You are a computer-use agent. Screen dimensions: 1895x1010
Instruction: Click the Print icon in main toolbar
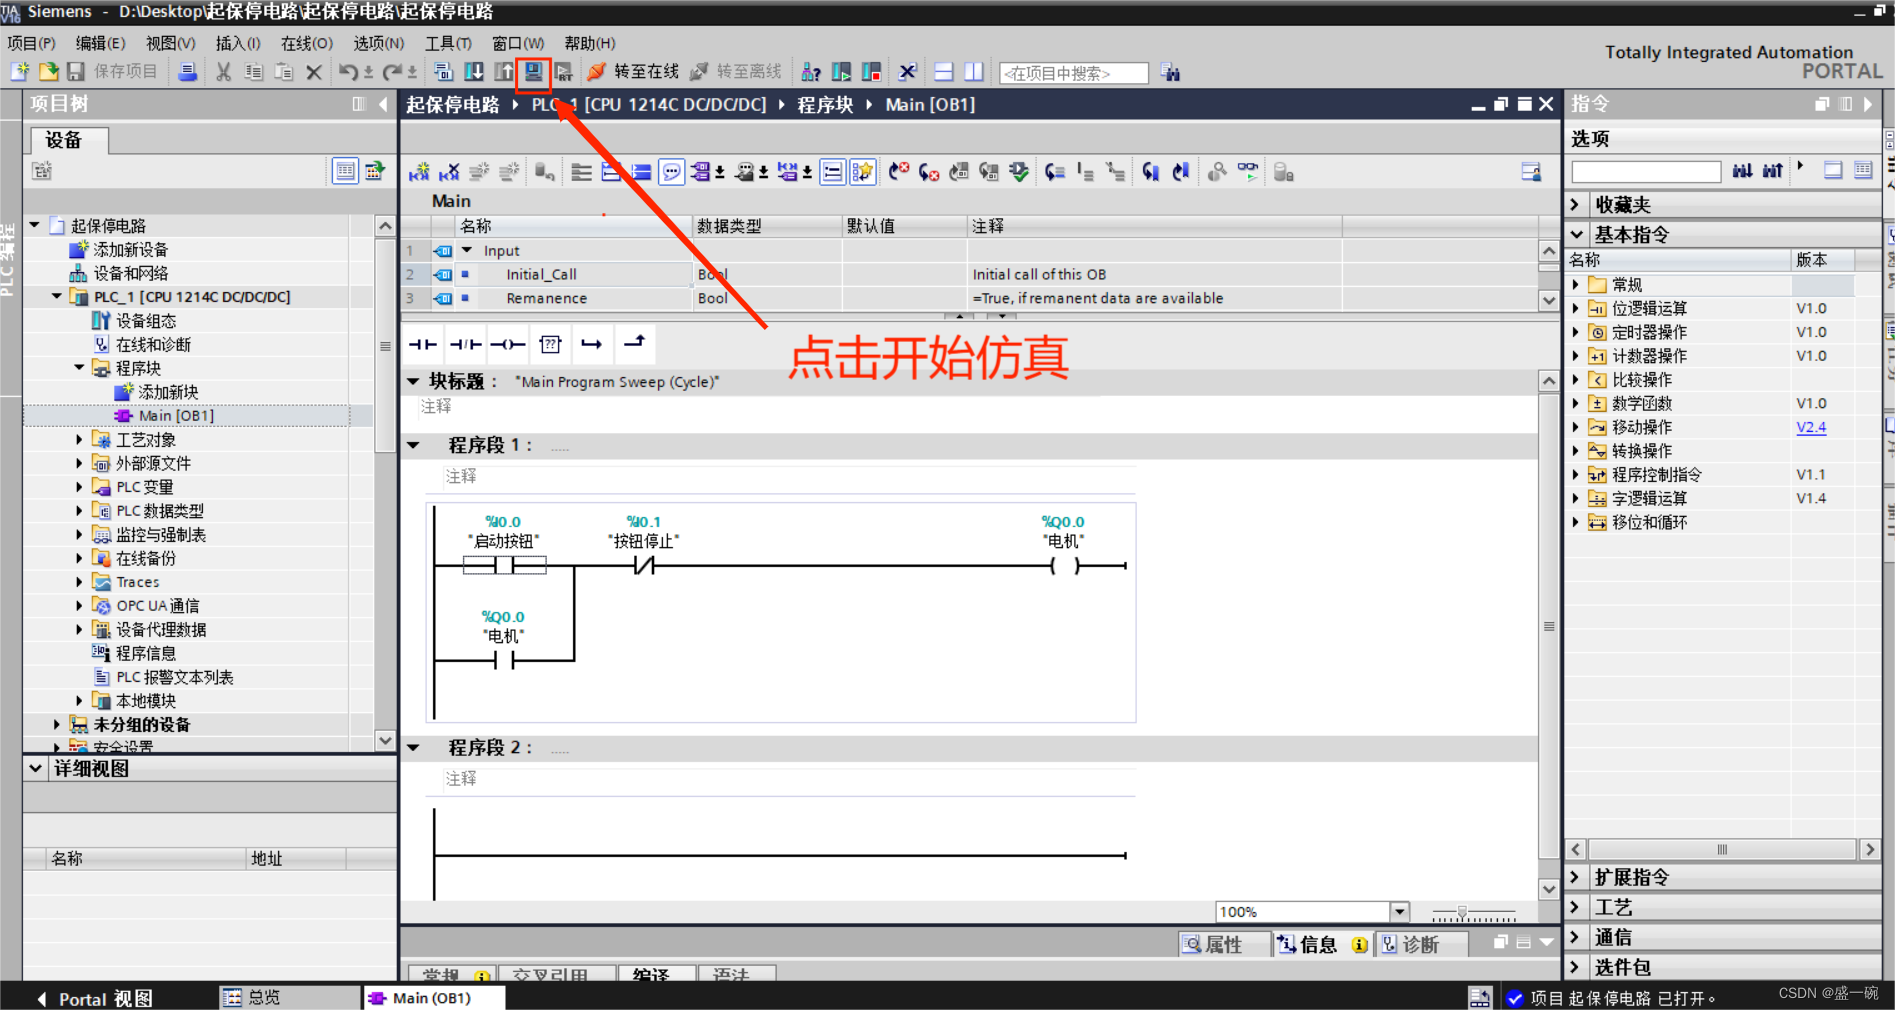click(187, 72)
